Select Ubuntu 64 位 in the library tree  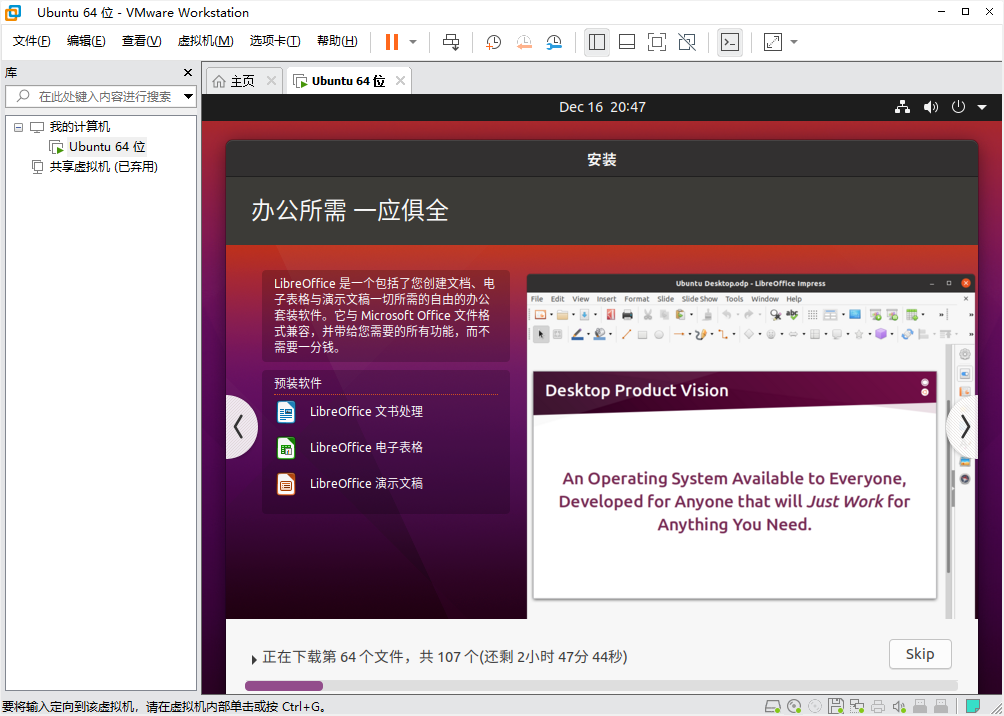click(x=107, y=147)
